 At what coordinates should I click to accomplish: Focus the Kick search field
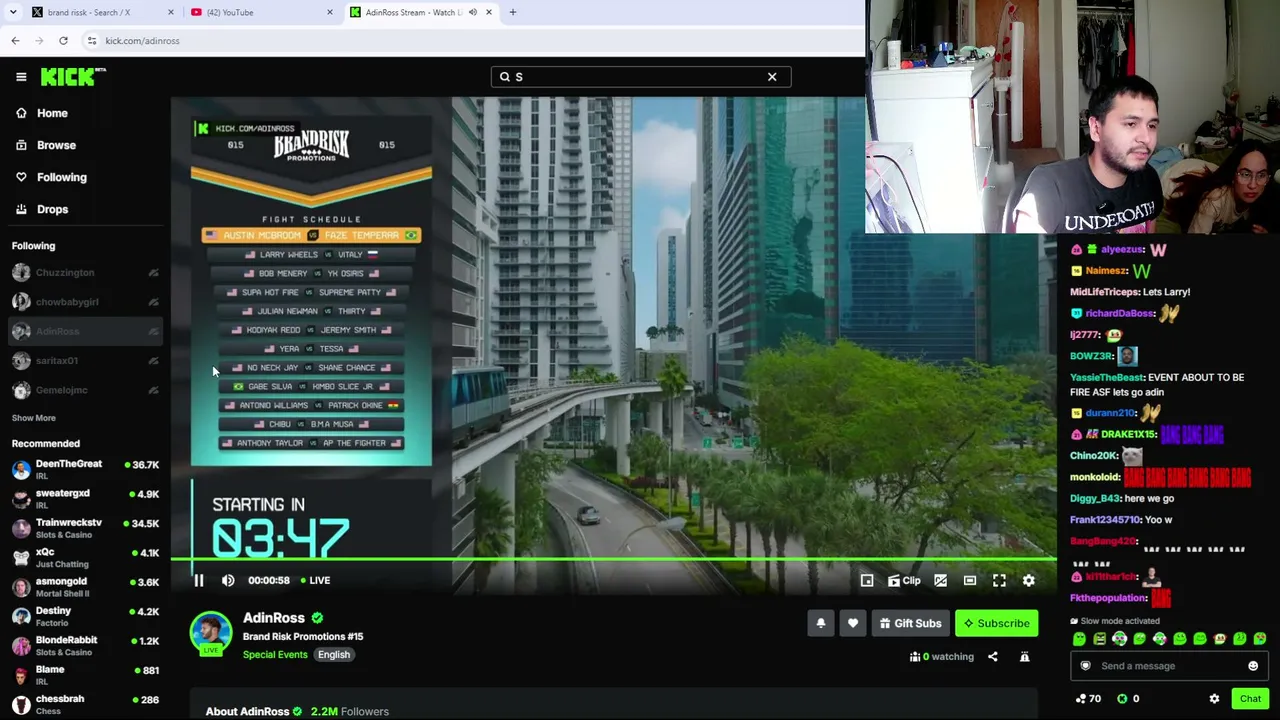(640, 77)
